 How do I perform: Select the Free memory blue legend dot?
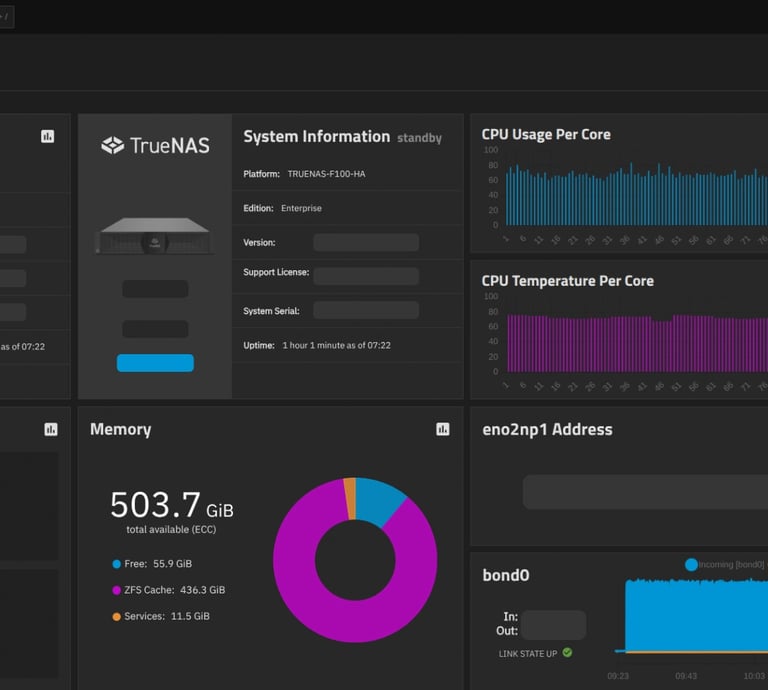click(117, 564)
